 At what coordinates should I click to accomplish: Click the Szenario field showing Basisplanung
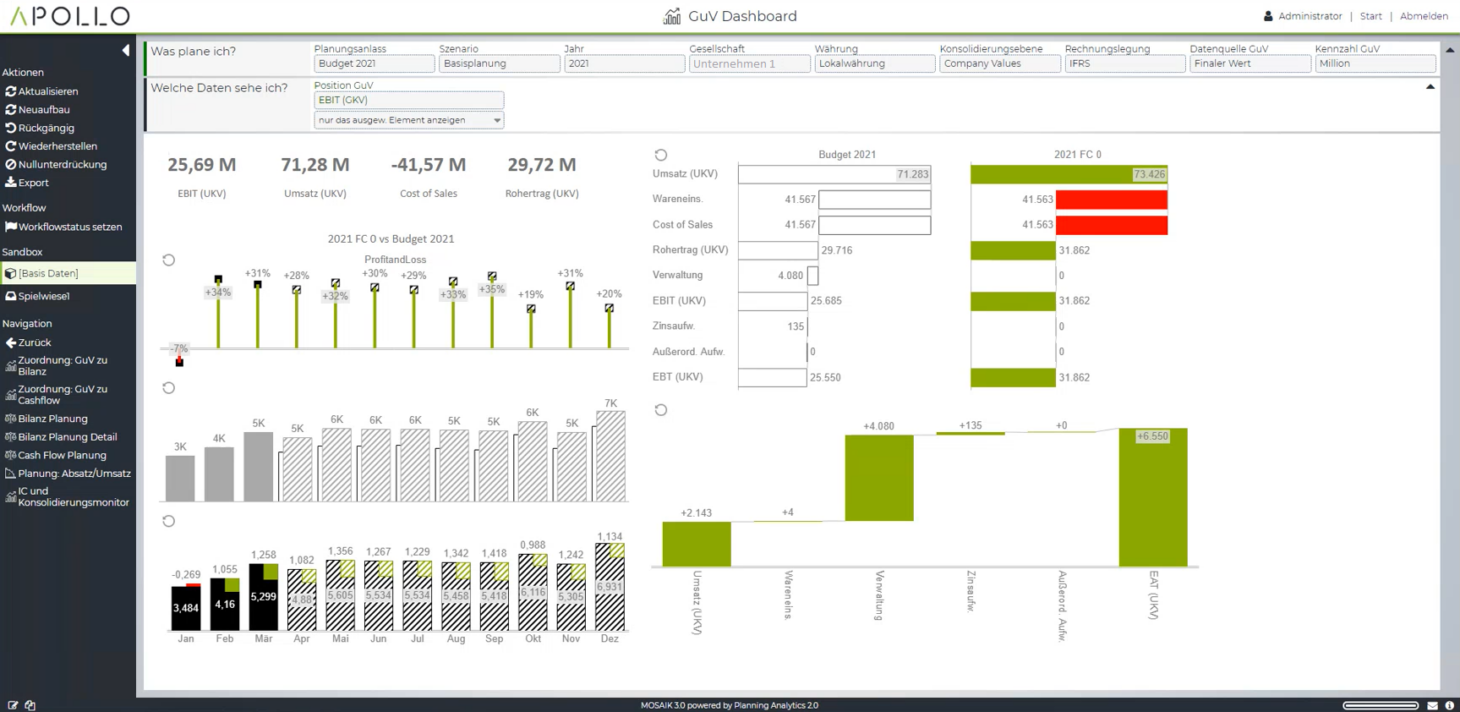499,64
